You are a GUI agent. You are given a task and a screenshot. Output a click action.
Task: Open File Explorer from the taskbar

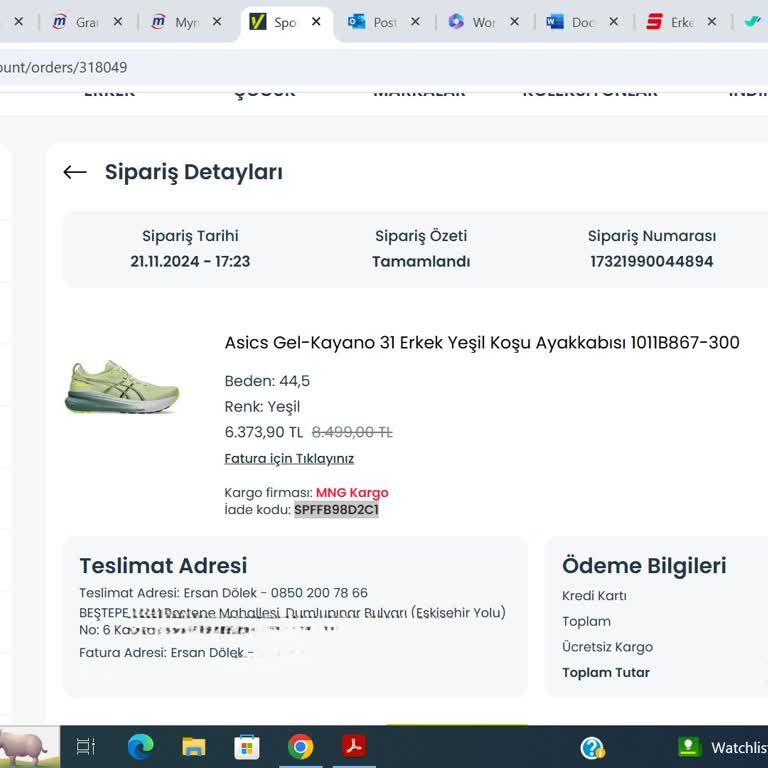click(x=194, y=746)
